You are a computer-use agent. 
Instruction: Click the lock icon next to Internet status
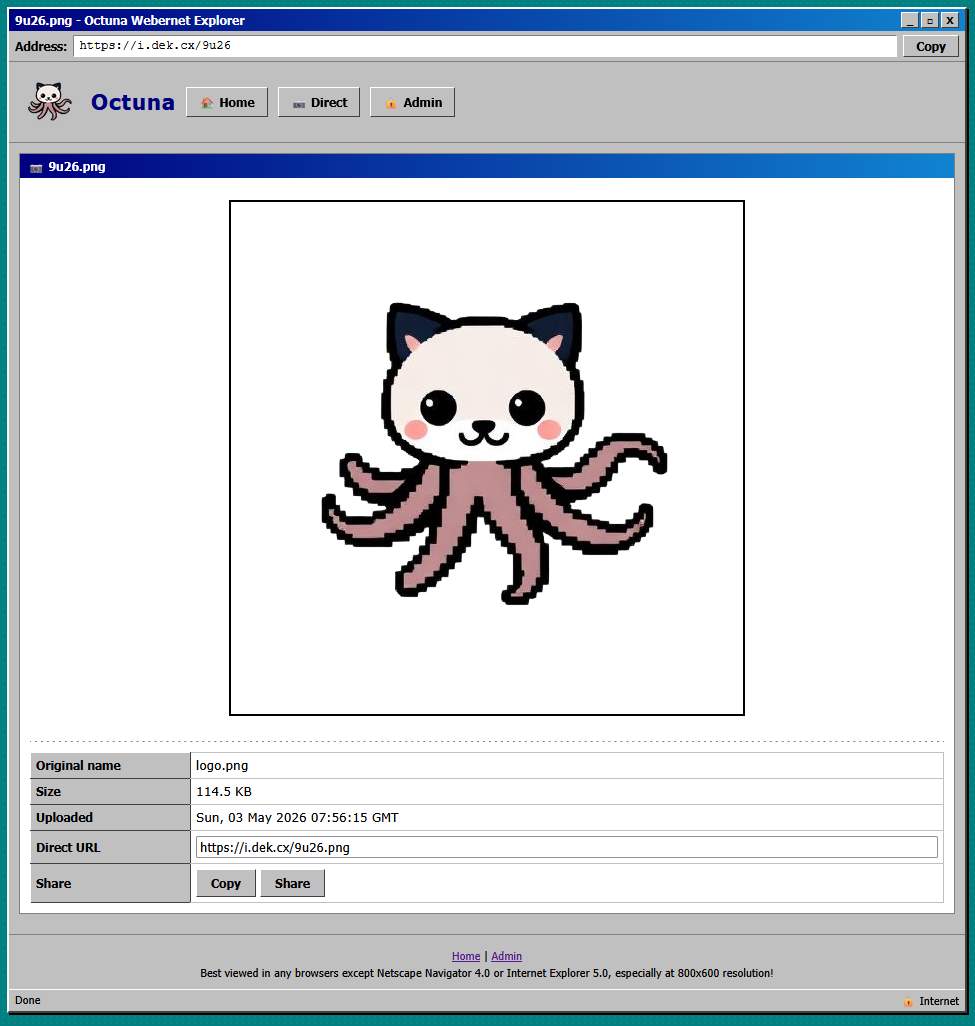pos(908,1001)
